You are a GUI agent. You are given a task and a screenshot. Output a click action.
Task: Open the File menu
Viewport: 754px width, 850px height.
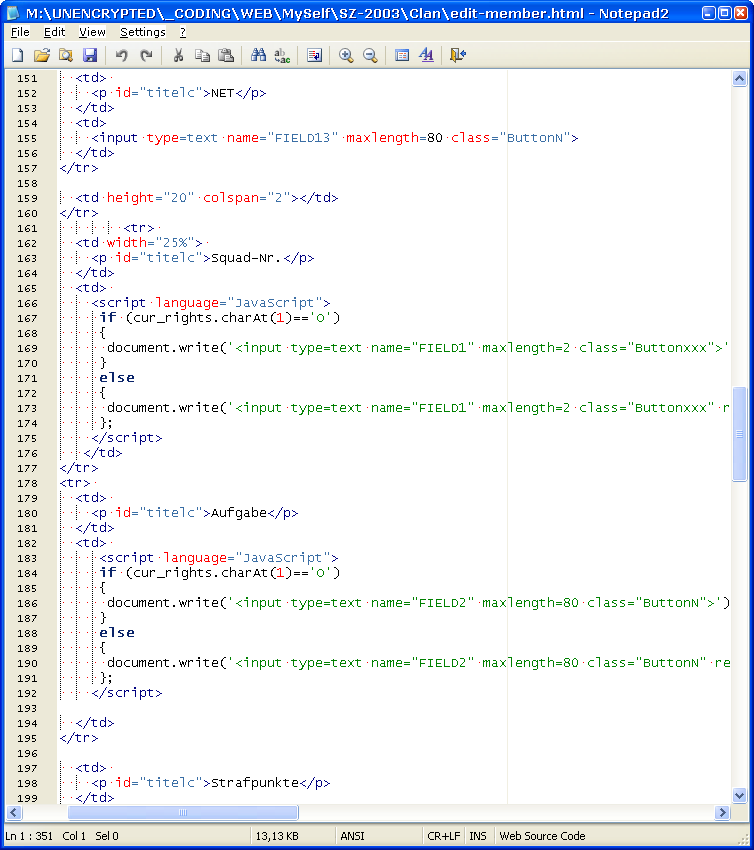[20, 32]
